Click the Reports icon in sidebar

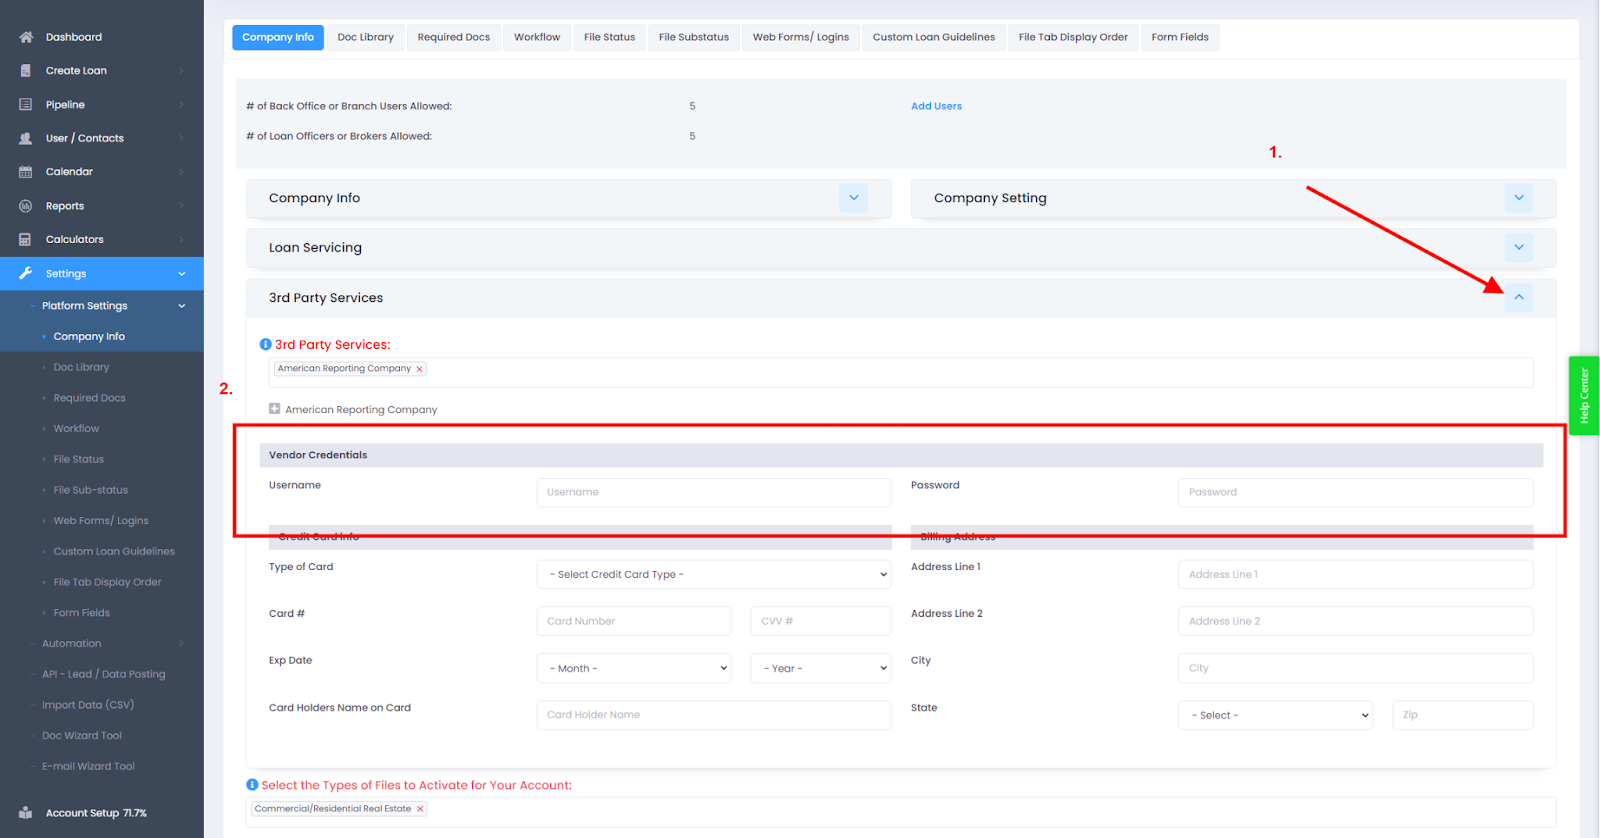(x=26, y=206)
